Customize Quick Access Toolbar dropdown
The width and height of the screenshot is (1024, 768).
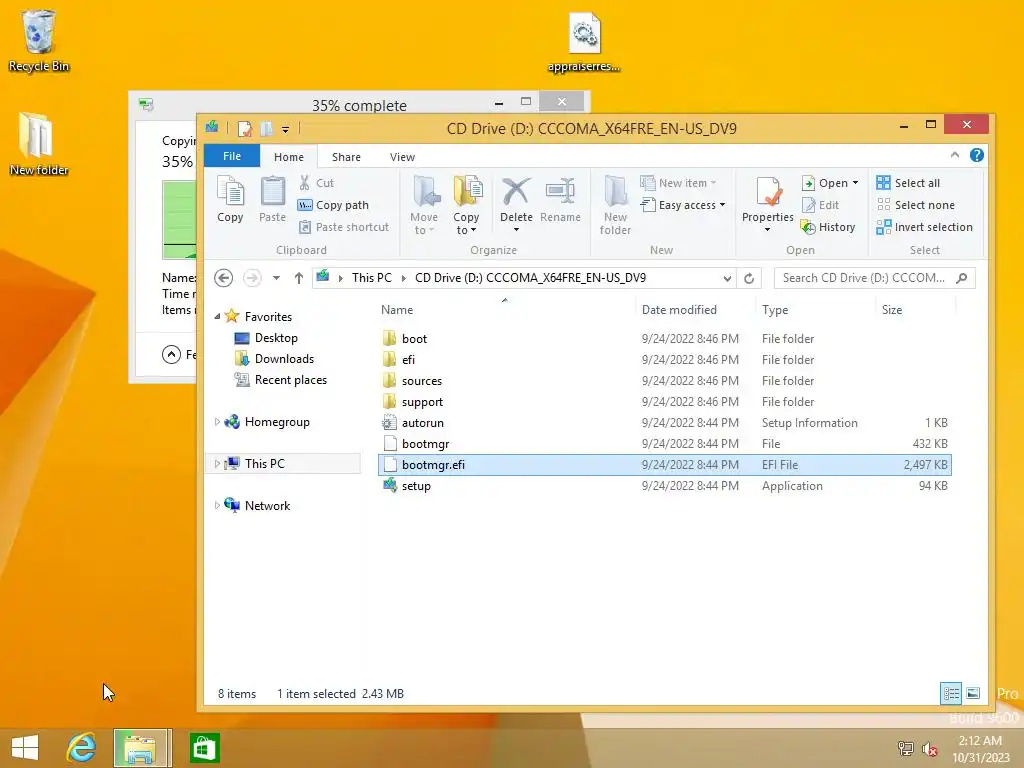(x=285, y=129)
